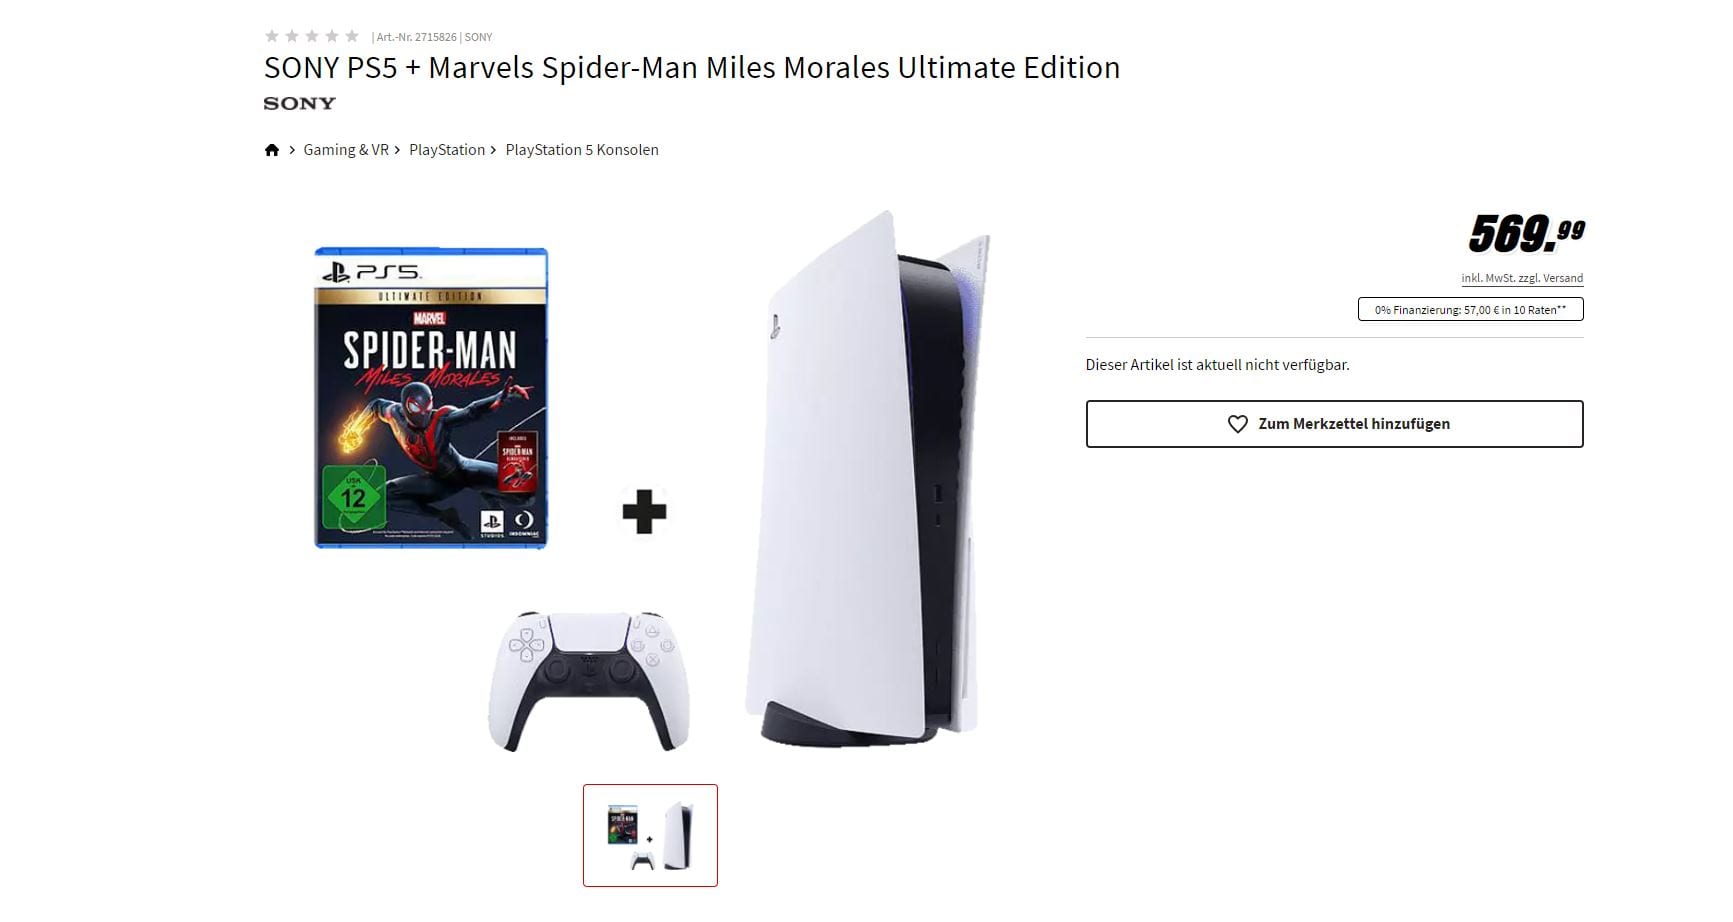Click the third rating star
Image resolution: width=1733 pixels, height=922 pixels.
click(x=312, y=36)
